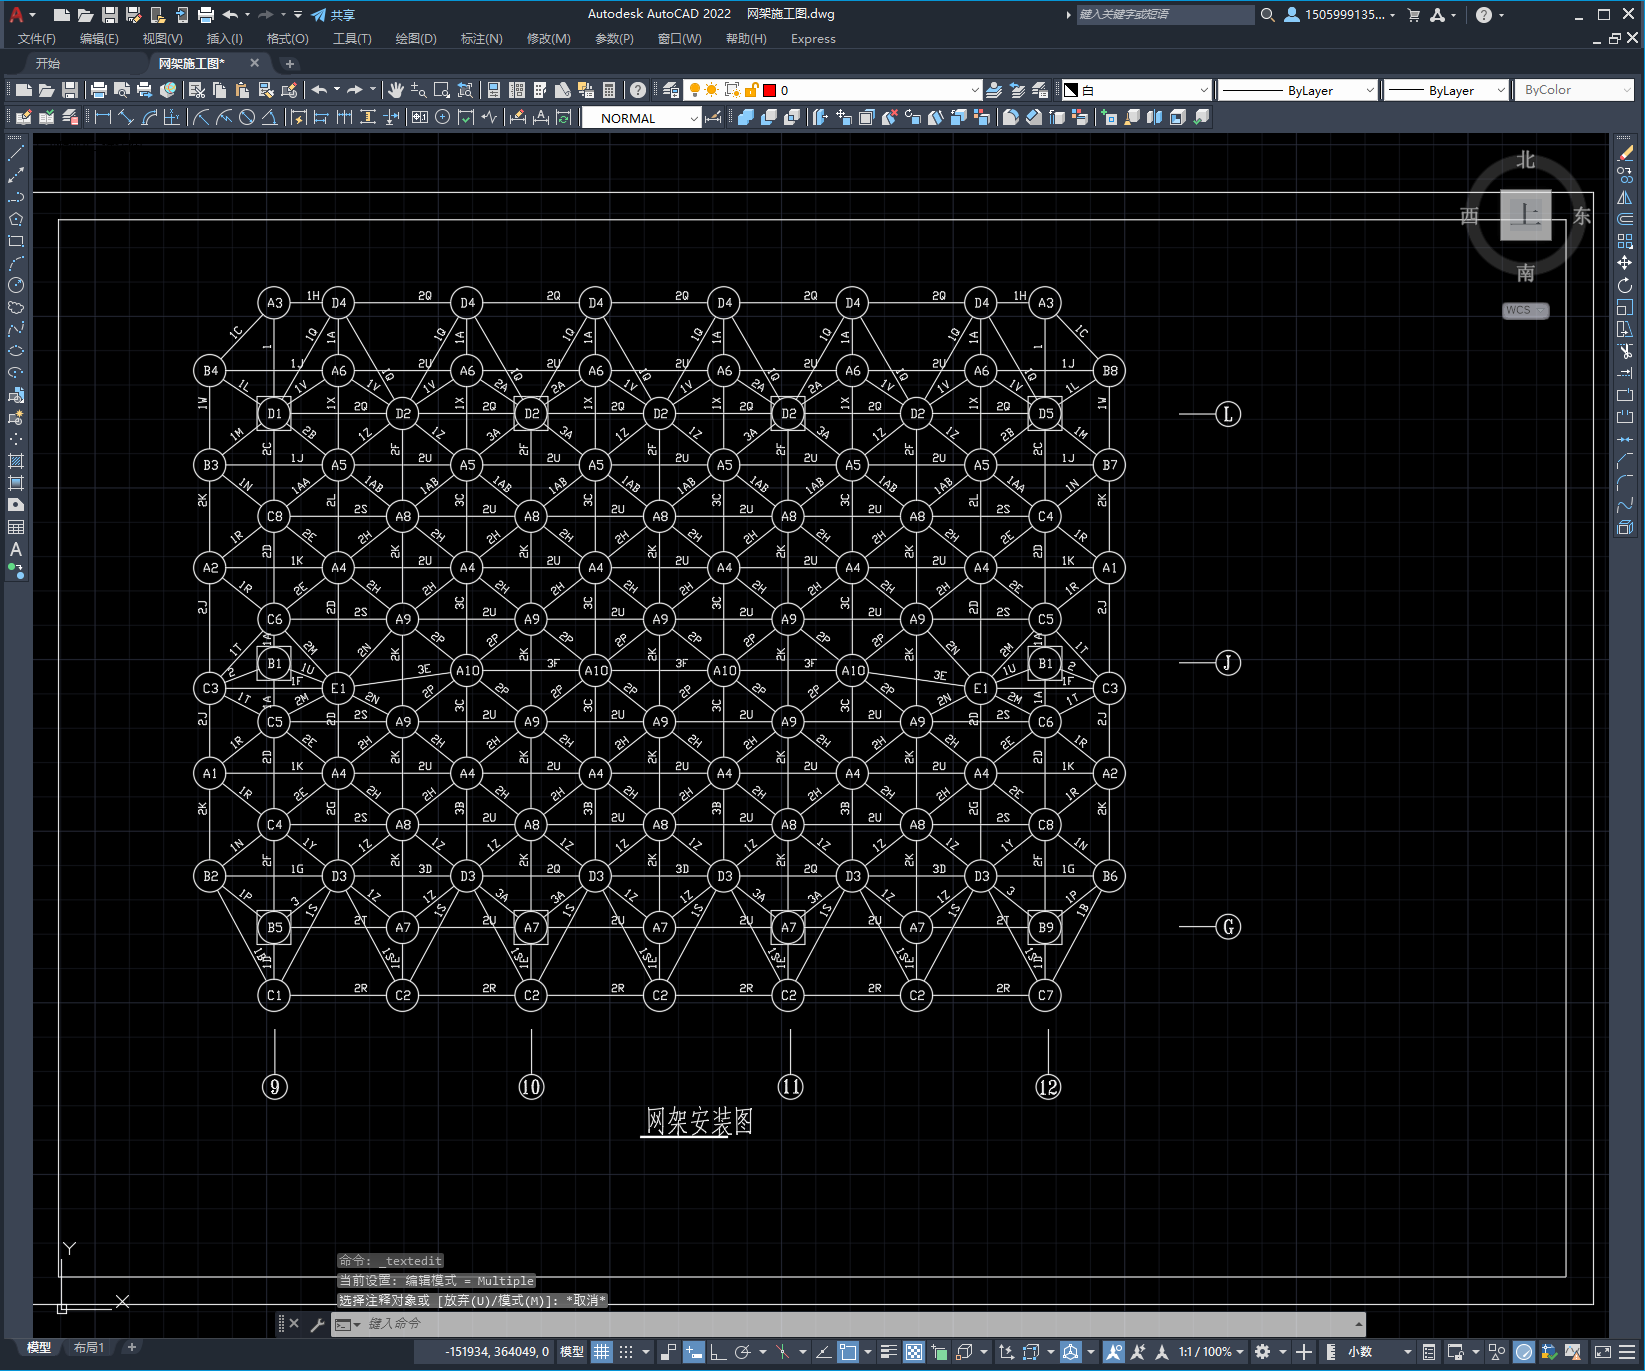Close the 网架施工图 drawing tab
Screen dimensions: 1645x1371
click(x=254, y=63)
